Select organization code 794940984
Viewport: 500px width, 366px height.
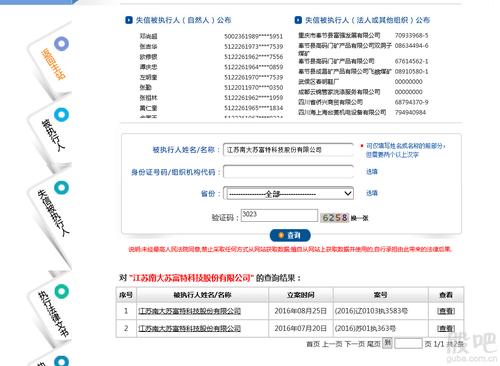pyautogui.click(x=410, y=112)
